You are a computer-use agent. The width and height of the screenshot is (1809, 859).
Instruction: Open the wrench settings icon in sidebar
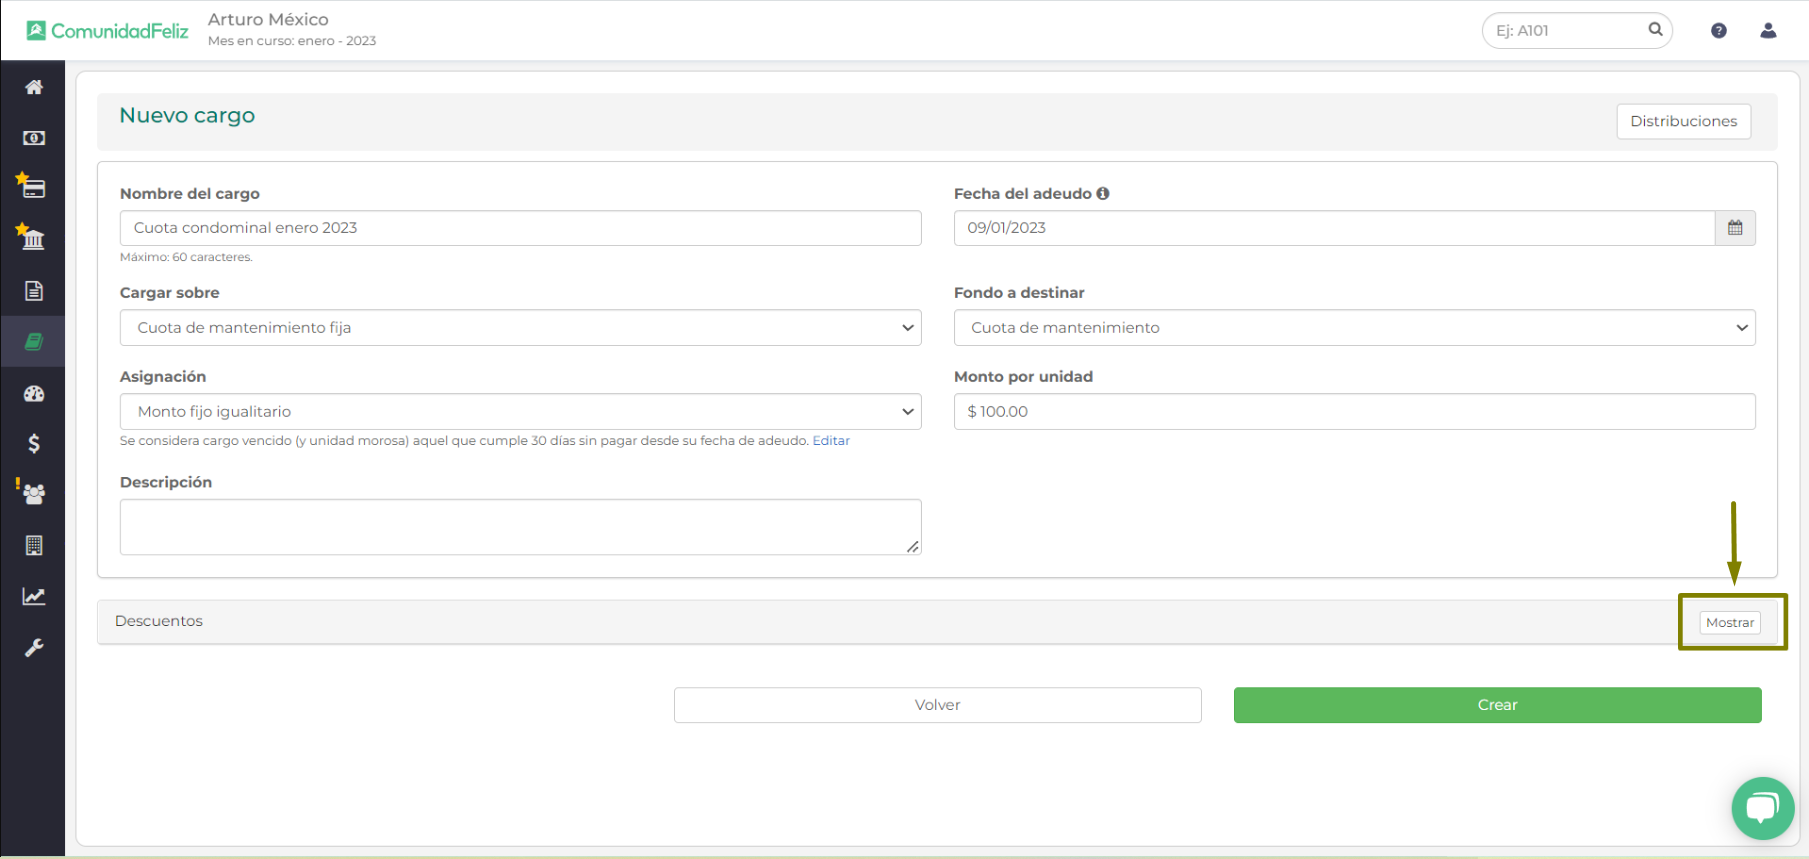[34, 648]
